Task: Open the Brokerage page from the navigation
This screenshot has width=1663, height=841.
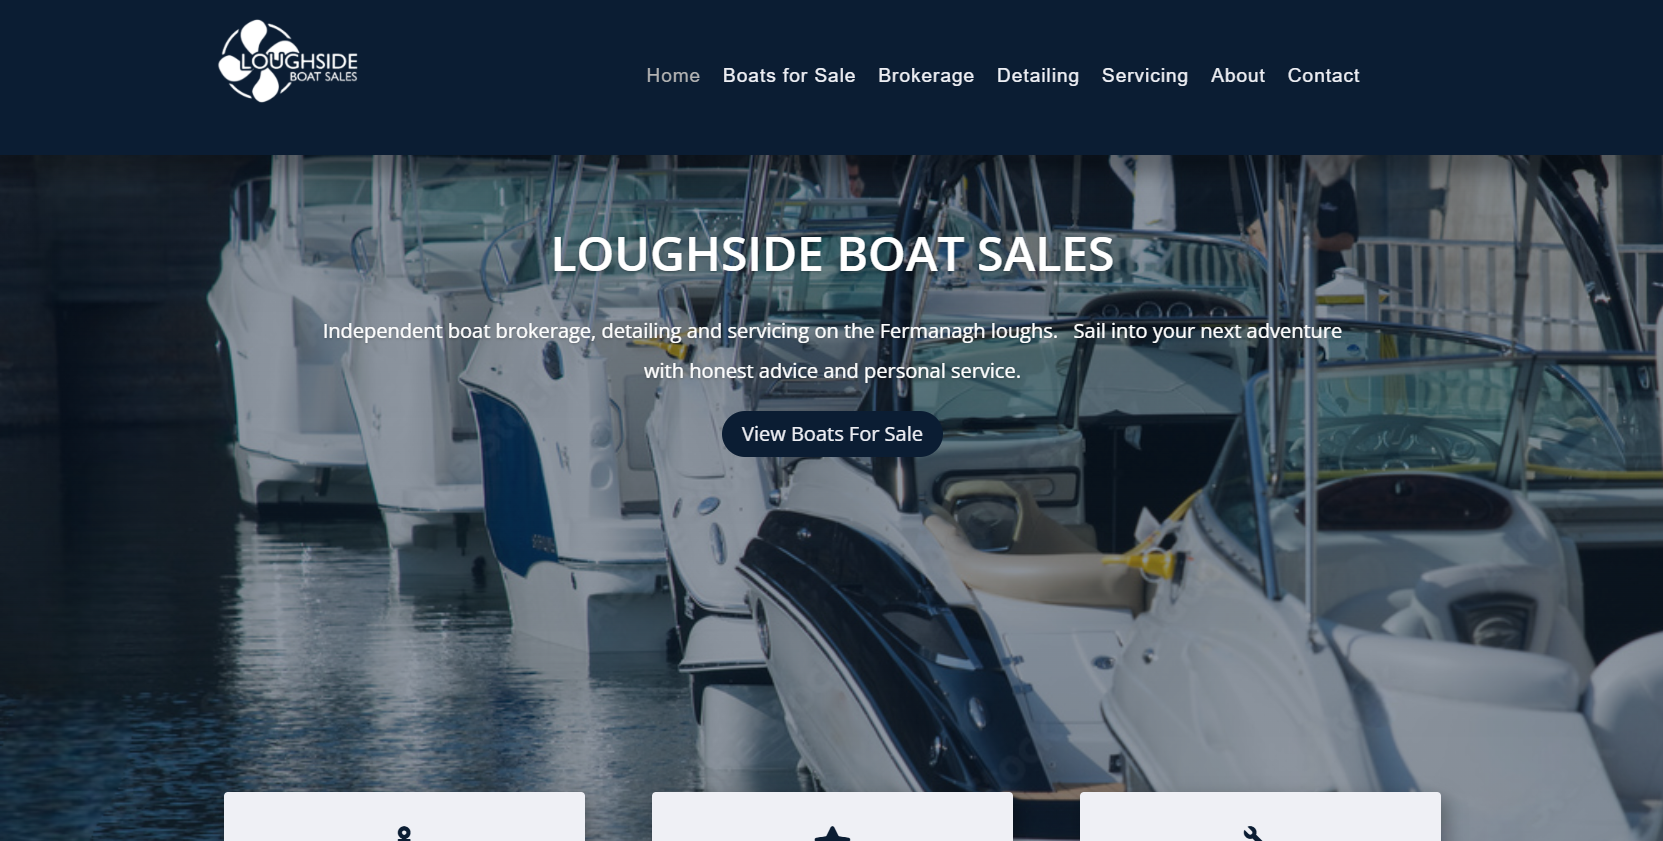Action: coord(926,75)
